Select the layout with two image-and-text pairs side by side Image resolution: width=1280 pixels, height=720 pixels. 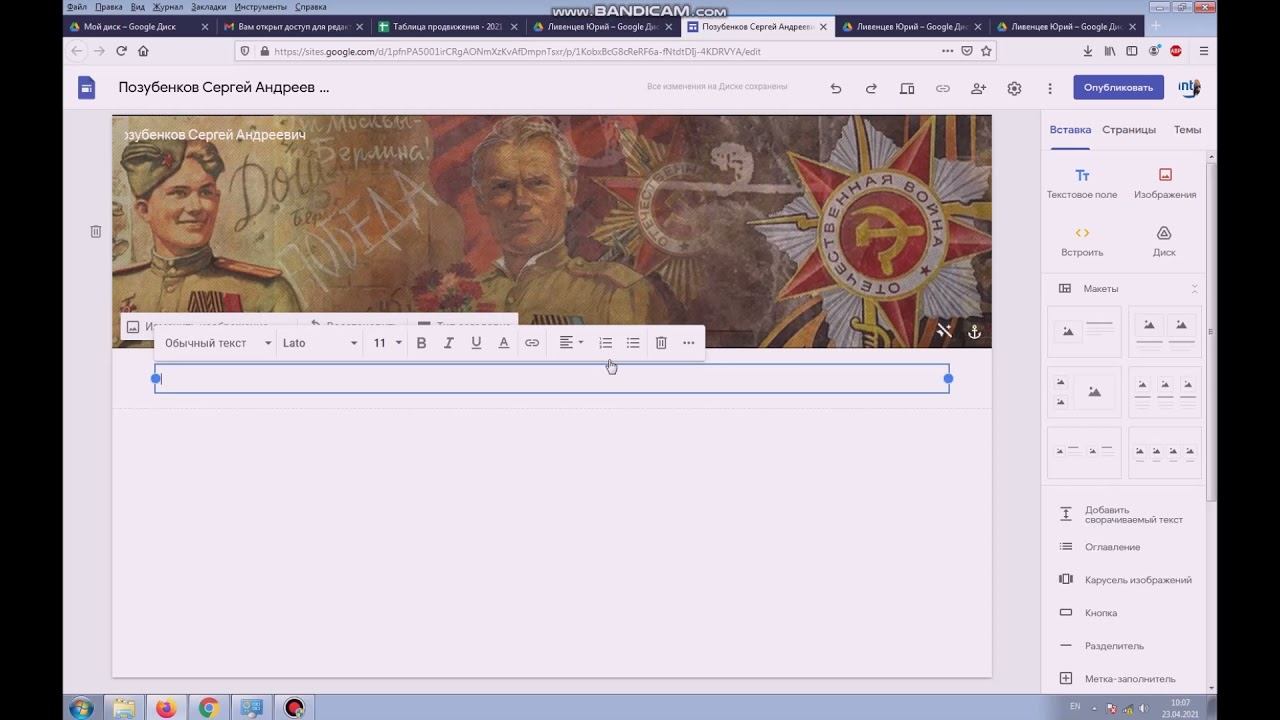click(x=1084, y=453)
